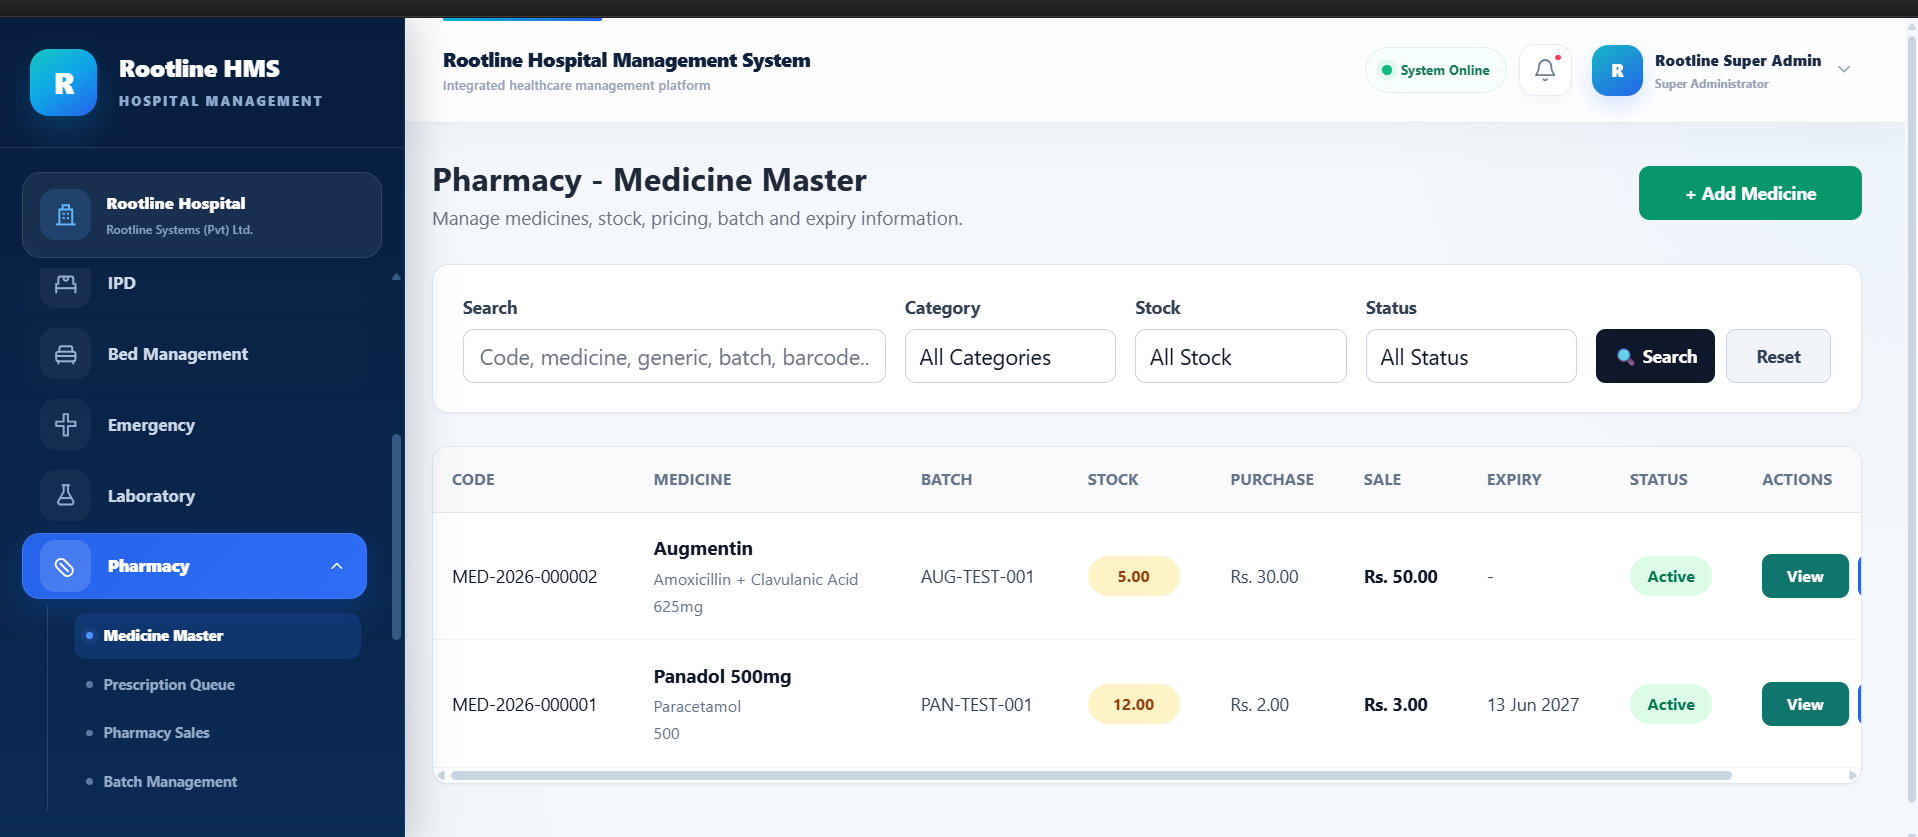1918x837 pixels.
Task: Expand the Super Admin profile chevron
Action: (x=1844, y=70)
